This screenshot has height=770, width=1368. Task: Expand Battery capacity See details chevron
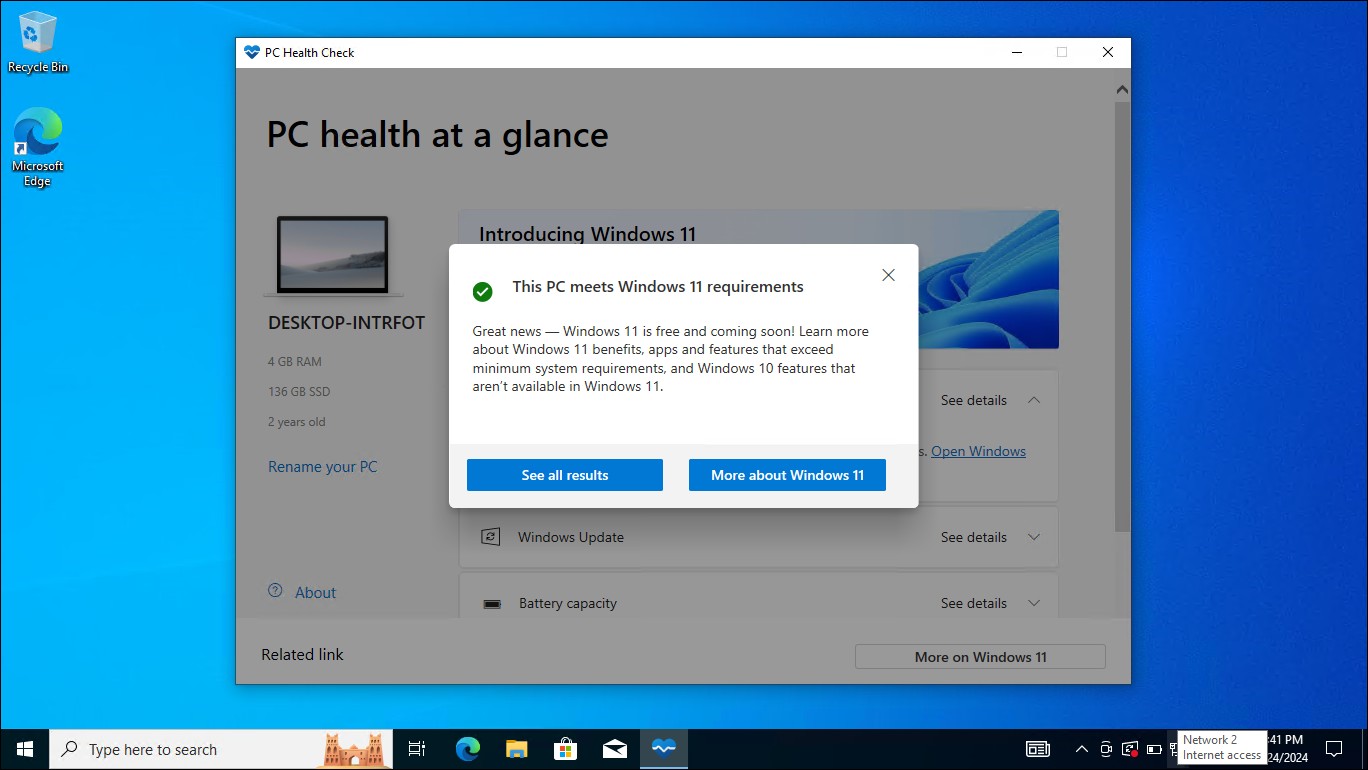click(x=1034, y=603)
